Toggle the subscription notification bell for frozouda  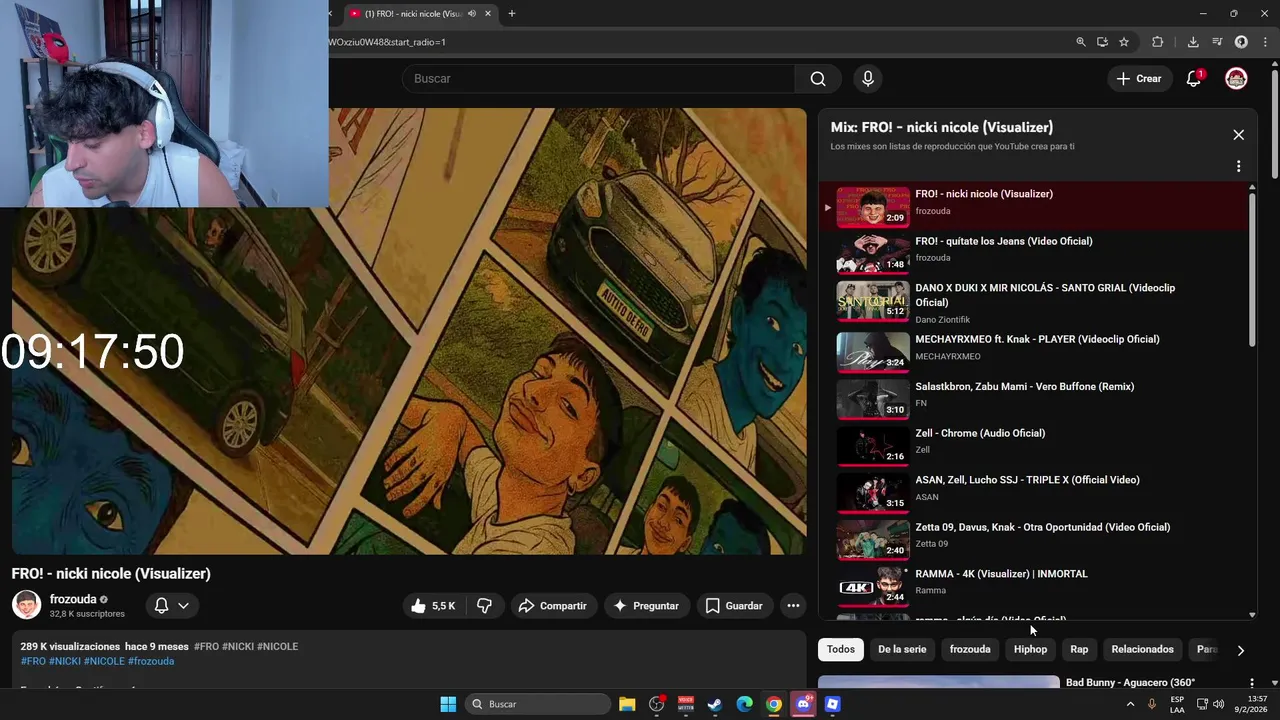[161, 606]
